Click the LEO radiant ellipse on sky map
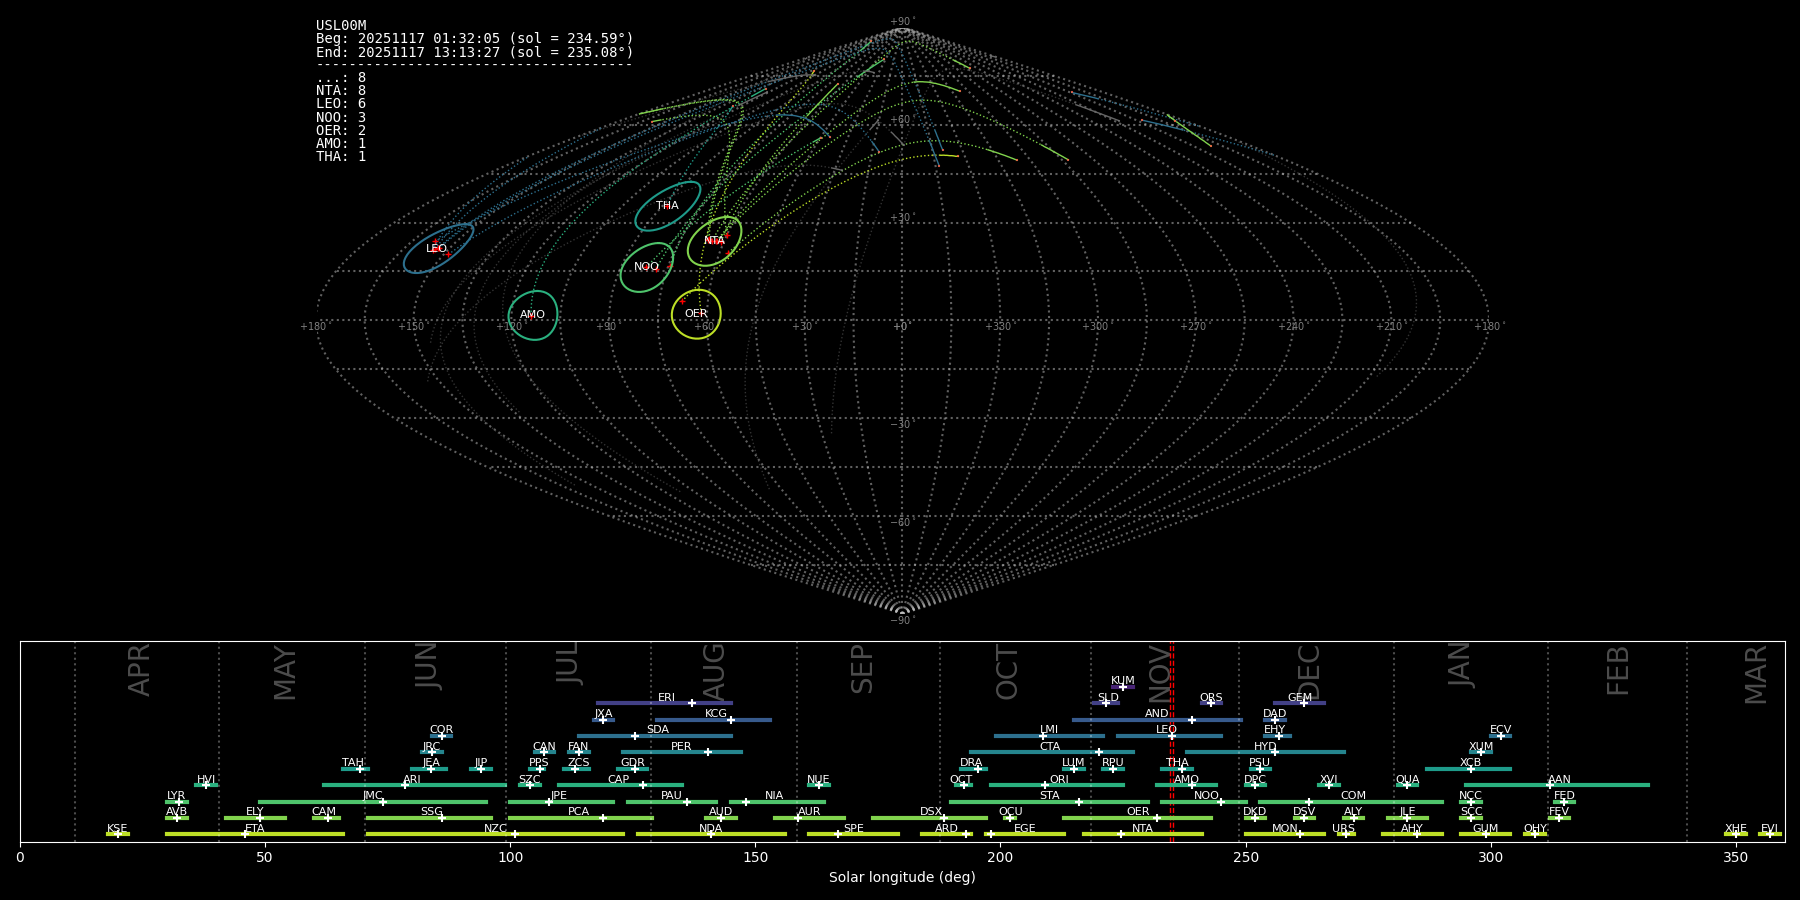1800x900 pixels. tap(438, 249)
